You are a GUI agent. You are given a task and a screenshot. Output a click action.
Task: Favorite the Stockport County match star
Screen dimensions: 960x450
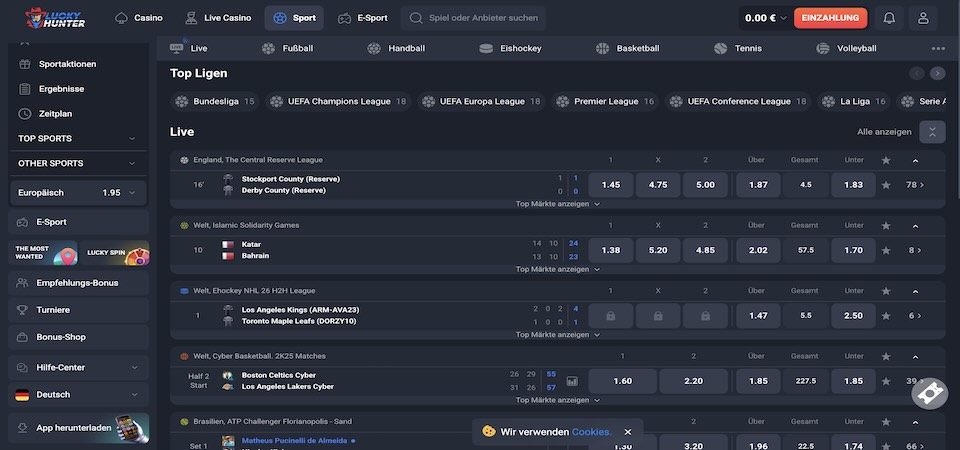pos(885,185)
